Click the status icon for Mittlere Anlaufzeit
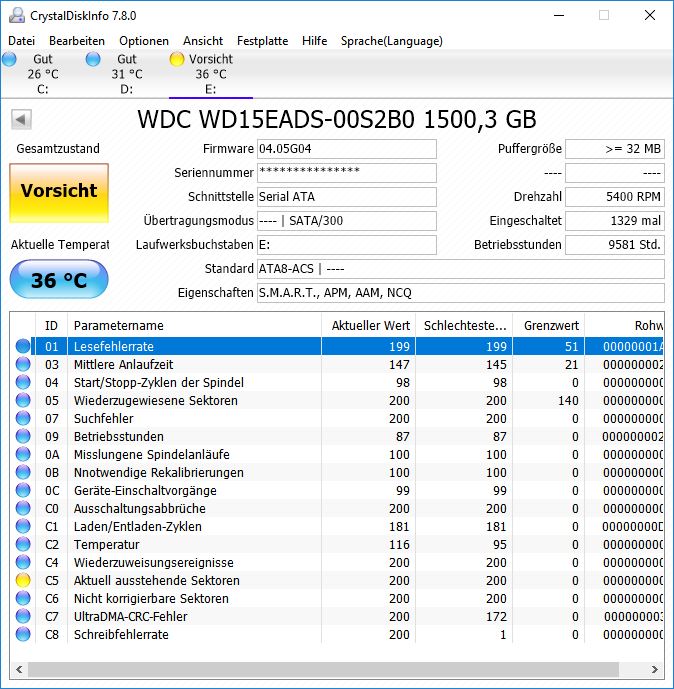This screenshot has height=689, width=674. click(23, 364)
